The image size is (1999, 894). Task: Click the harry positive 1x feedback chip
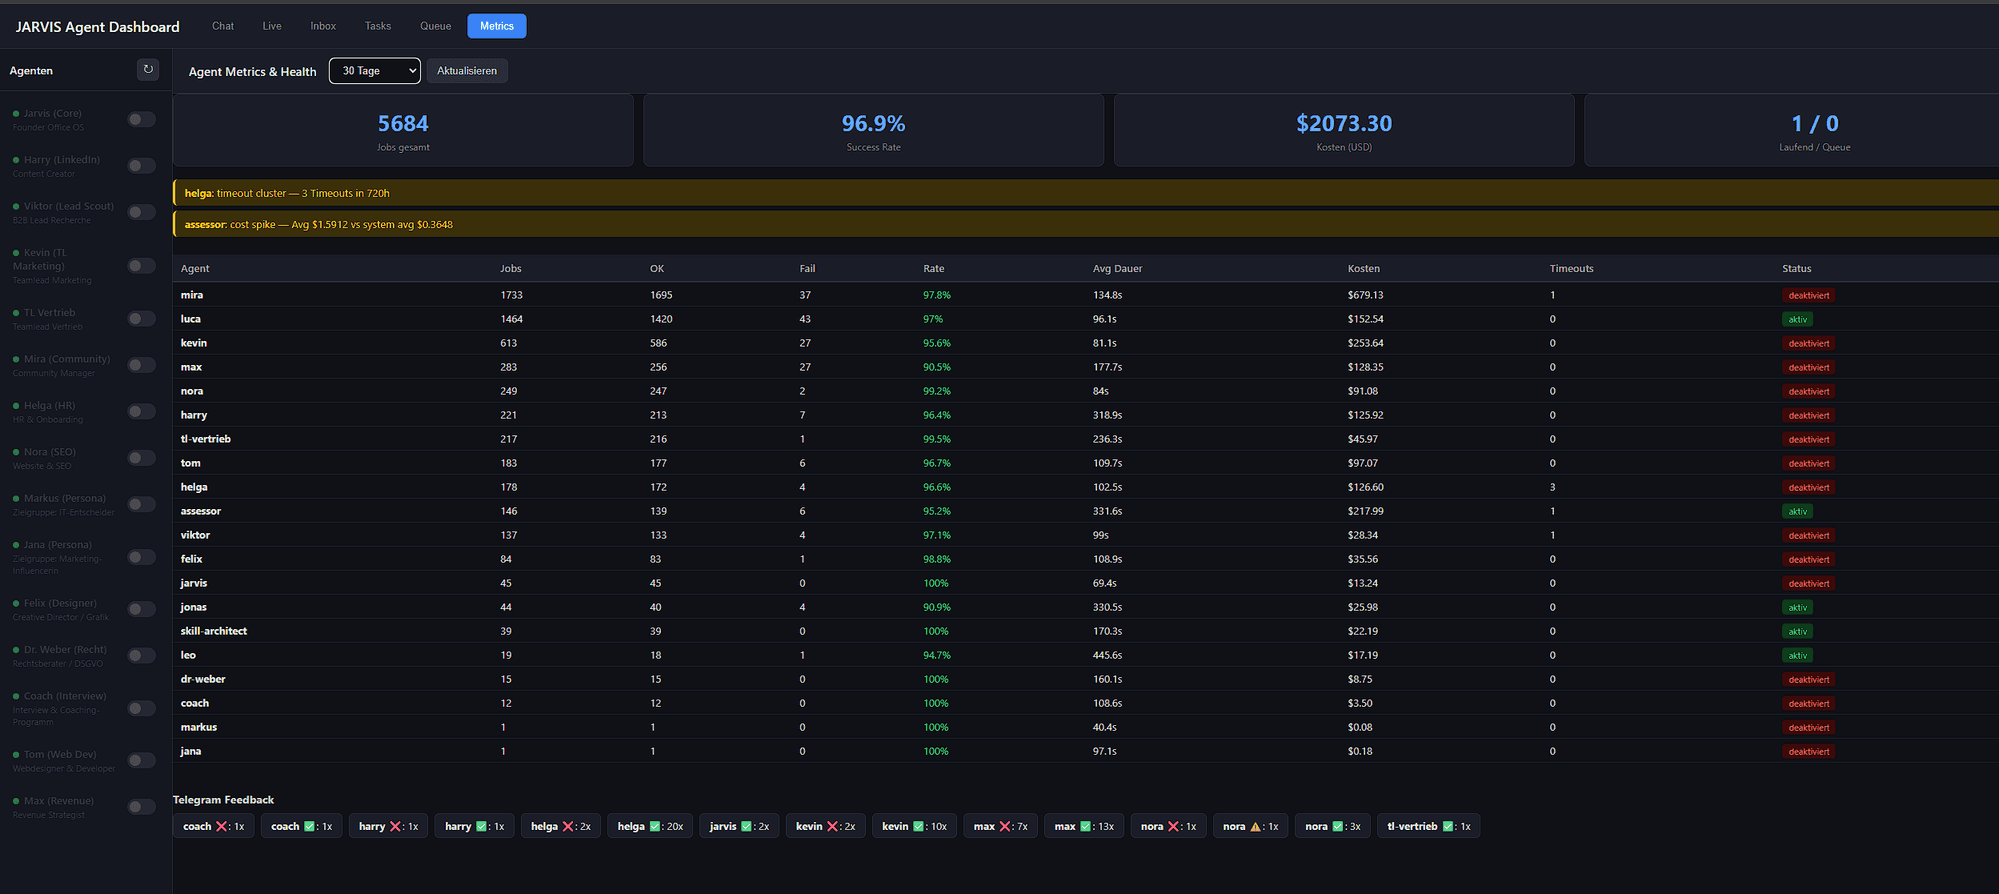(475, 826)
